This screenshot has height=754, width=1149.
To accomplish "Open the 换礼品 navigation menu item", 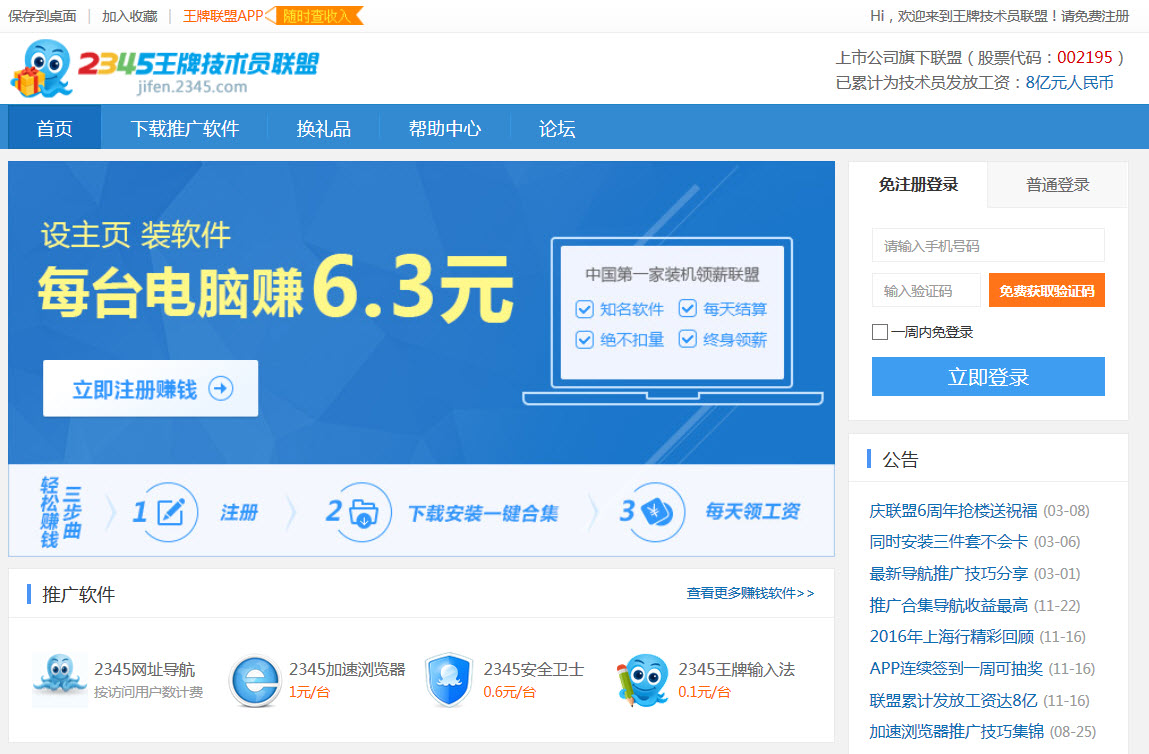I will coord(323,128).
